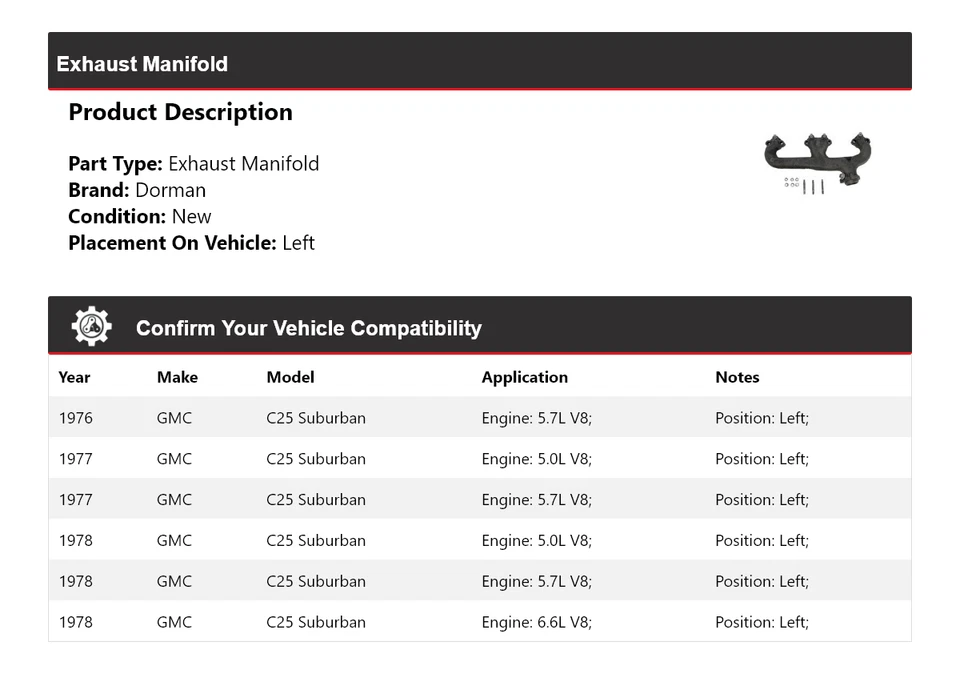Click the Brand: Dorman text

point(137,190)
